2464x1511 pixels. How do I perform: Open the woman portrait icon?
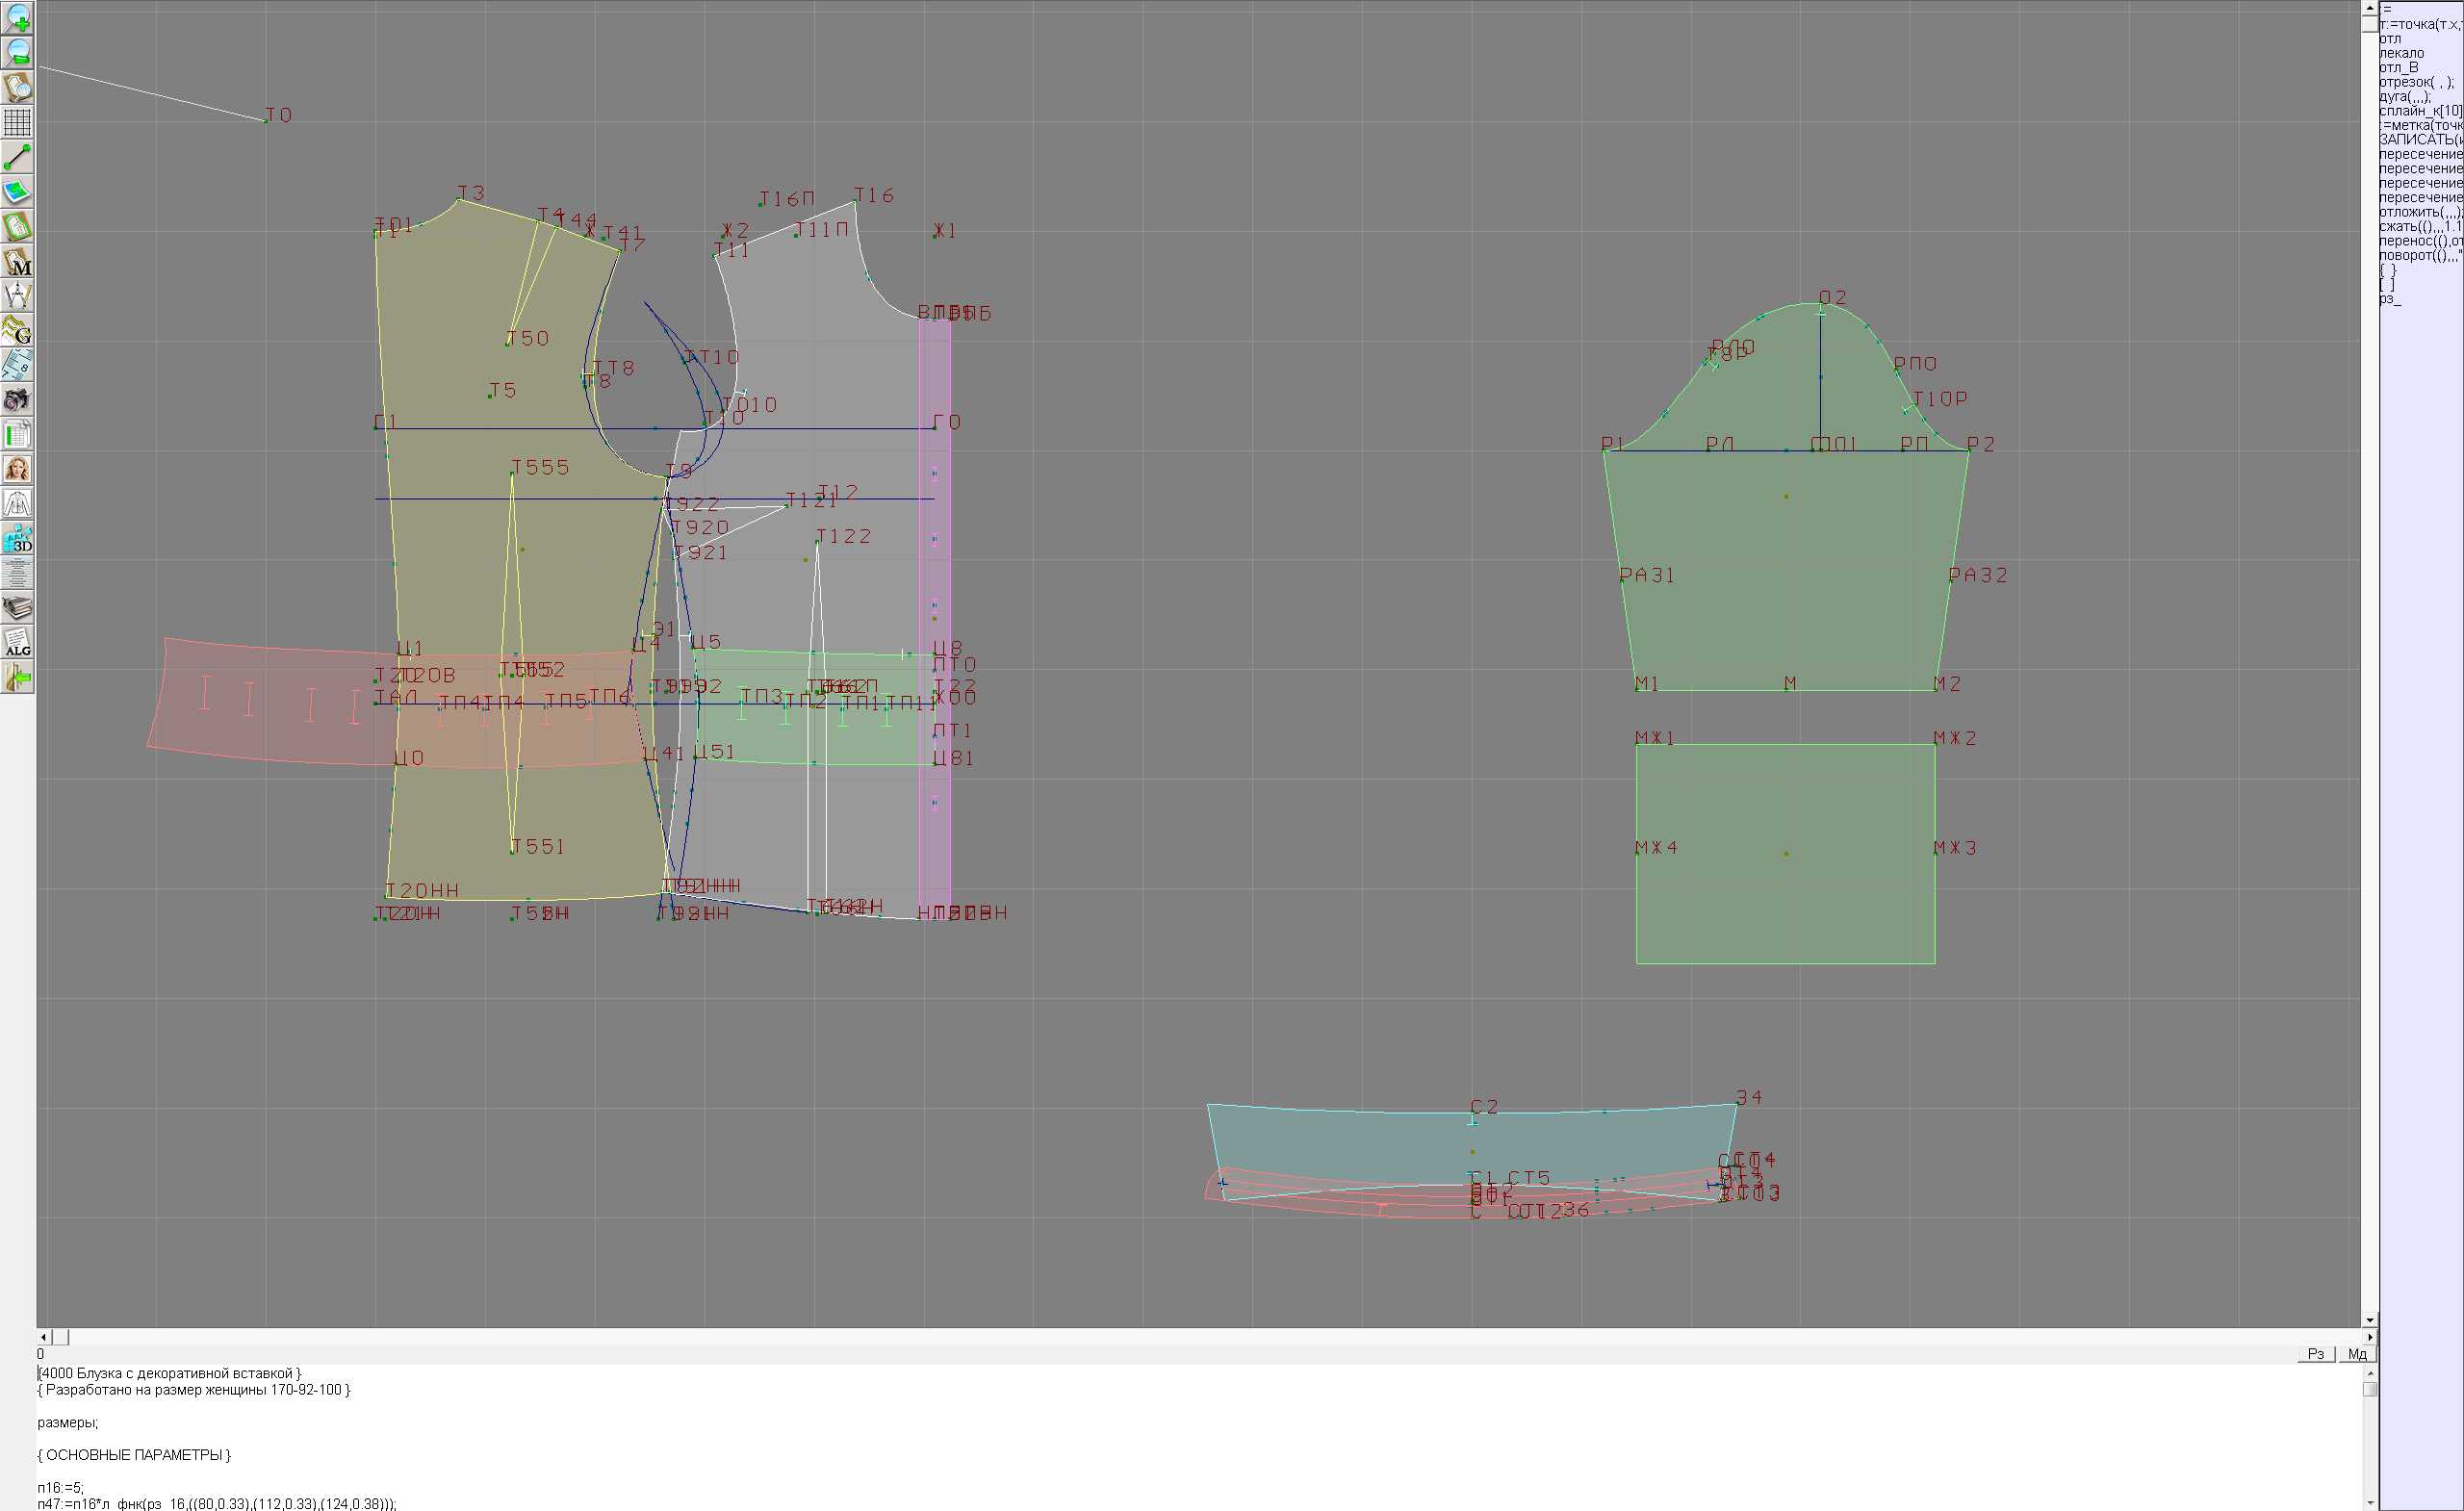point(18,469)
